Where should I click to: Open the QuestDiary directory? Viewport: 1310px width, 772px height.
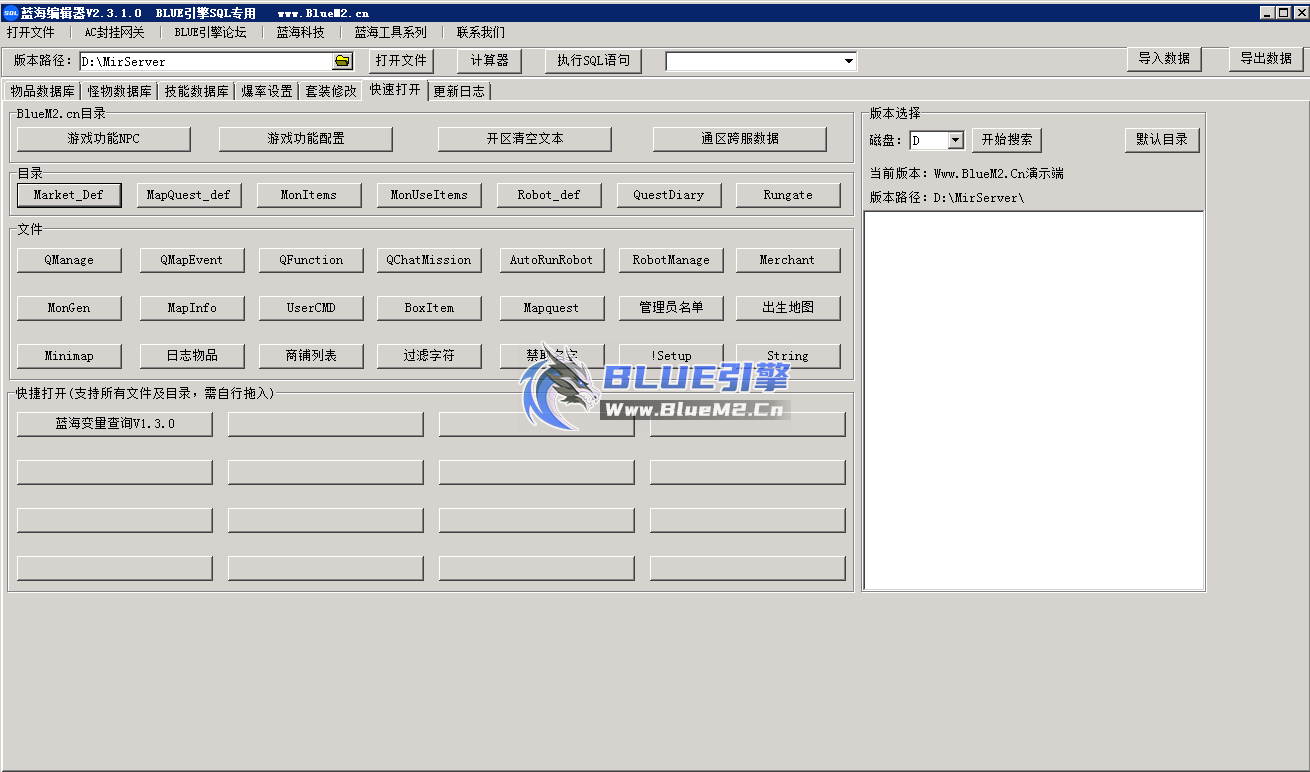669,195
